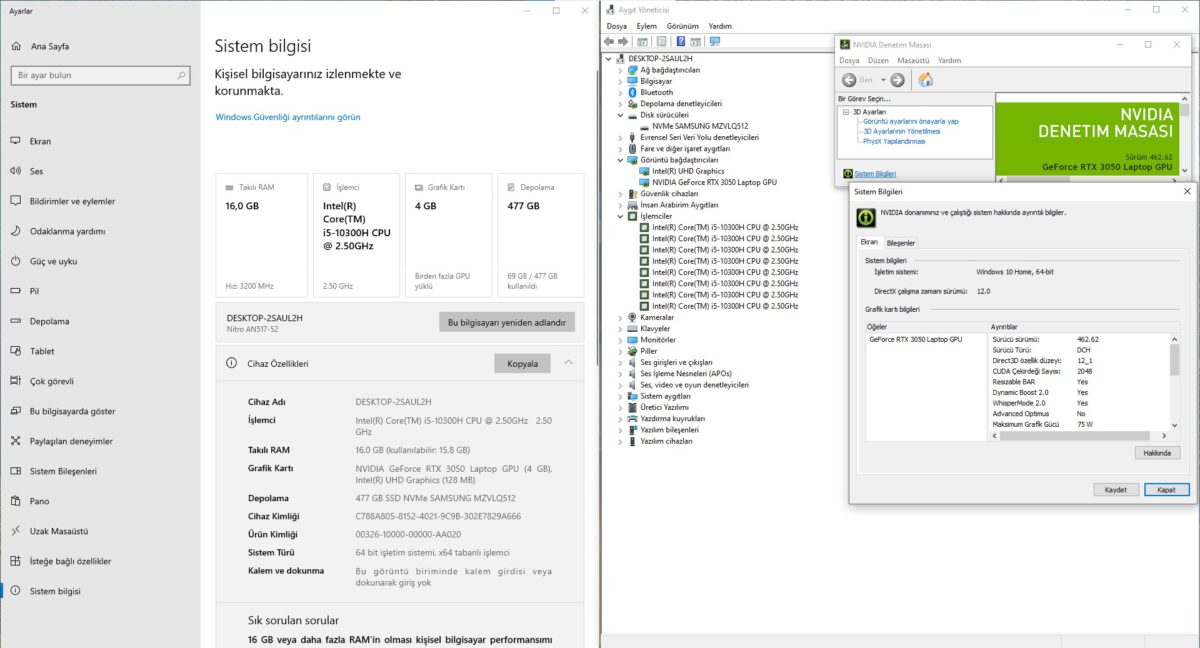Open Ana Sayfa home icon in Settings

(15, 46)
